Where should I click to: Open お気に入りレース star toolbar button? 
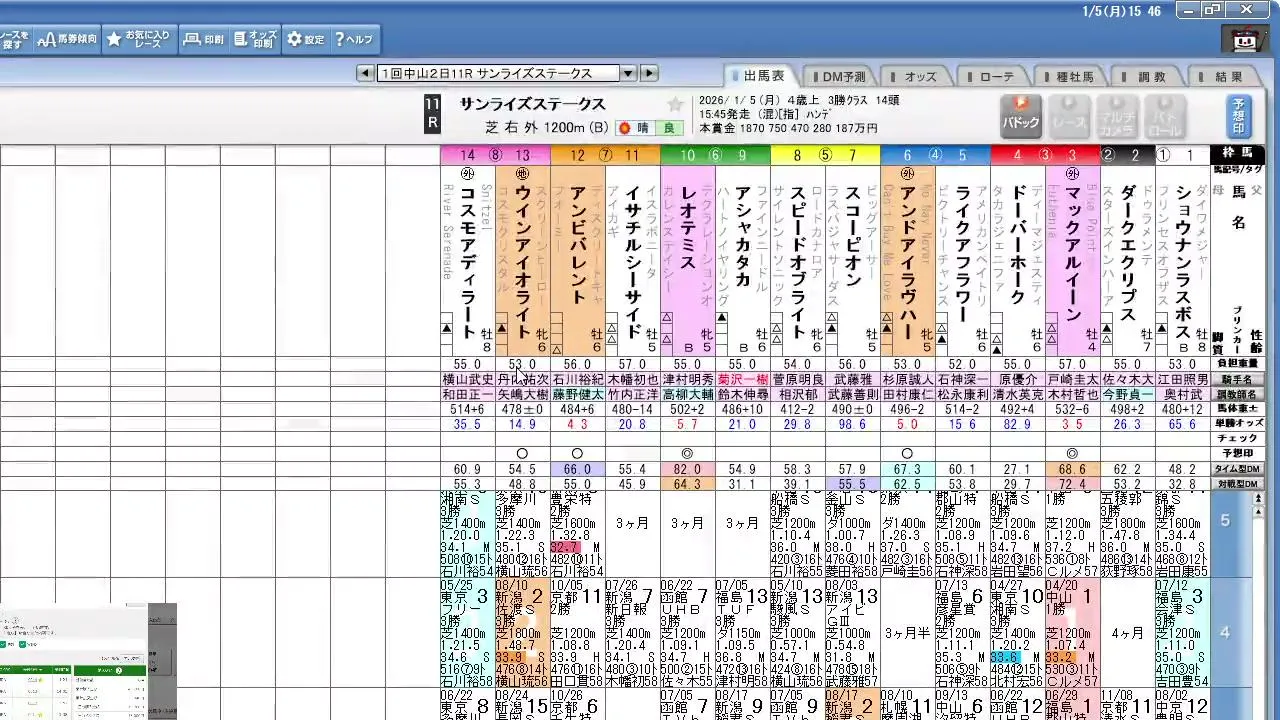tap(140, 39)
